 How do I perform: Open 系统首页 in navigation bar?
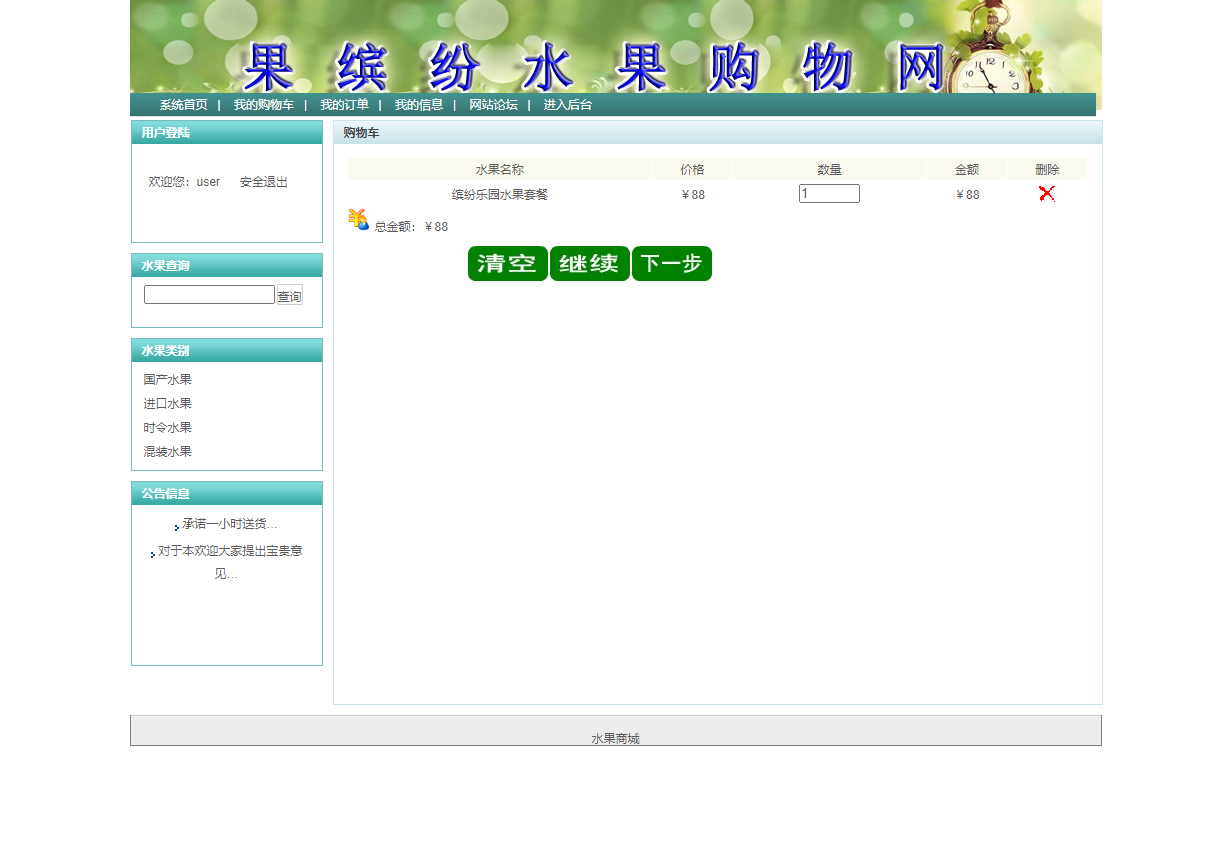(184, 105)
